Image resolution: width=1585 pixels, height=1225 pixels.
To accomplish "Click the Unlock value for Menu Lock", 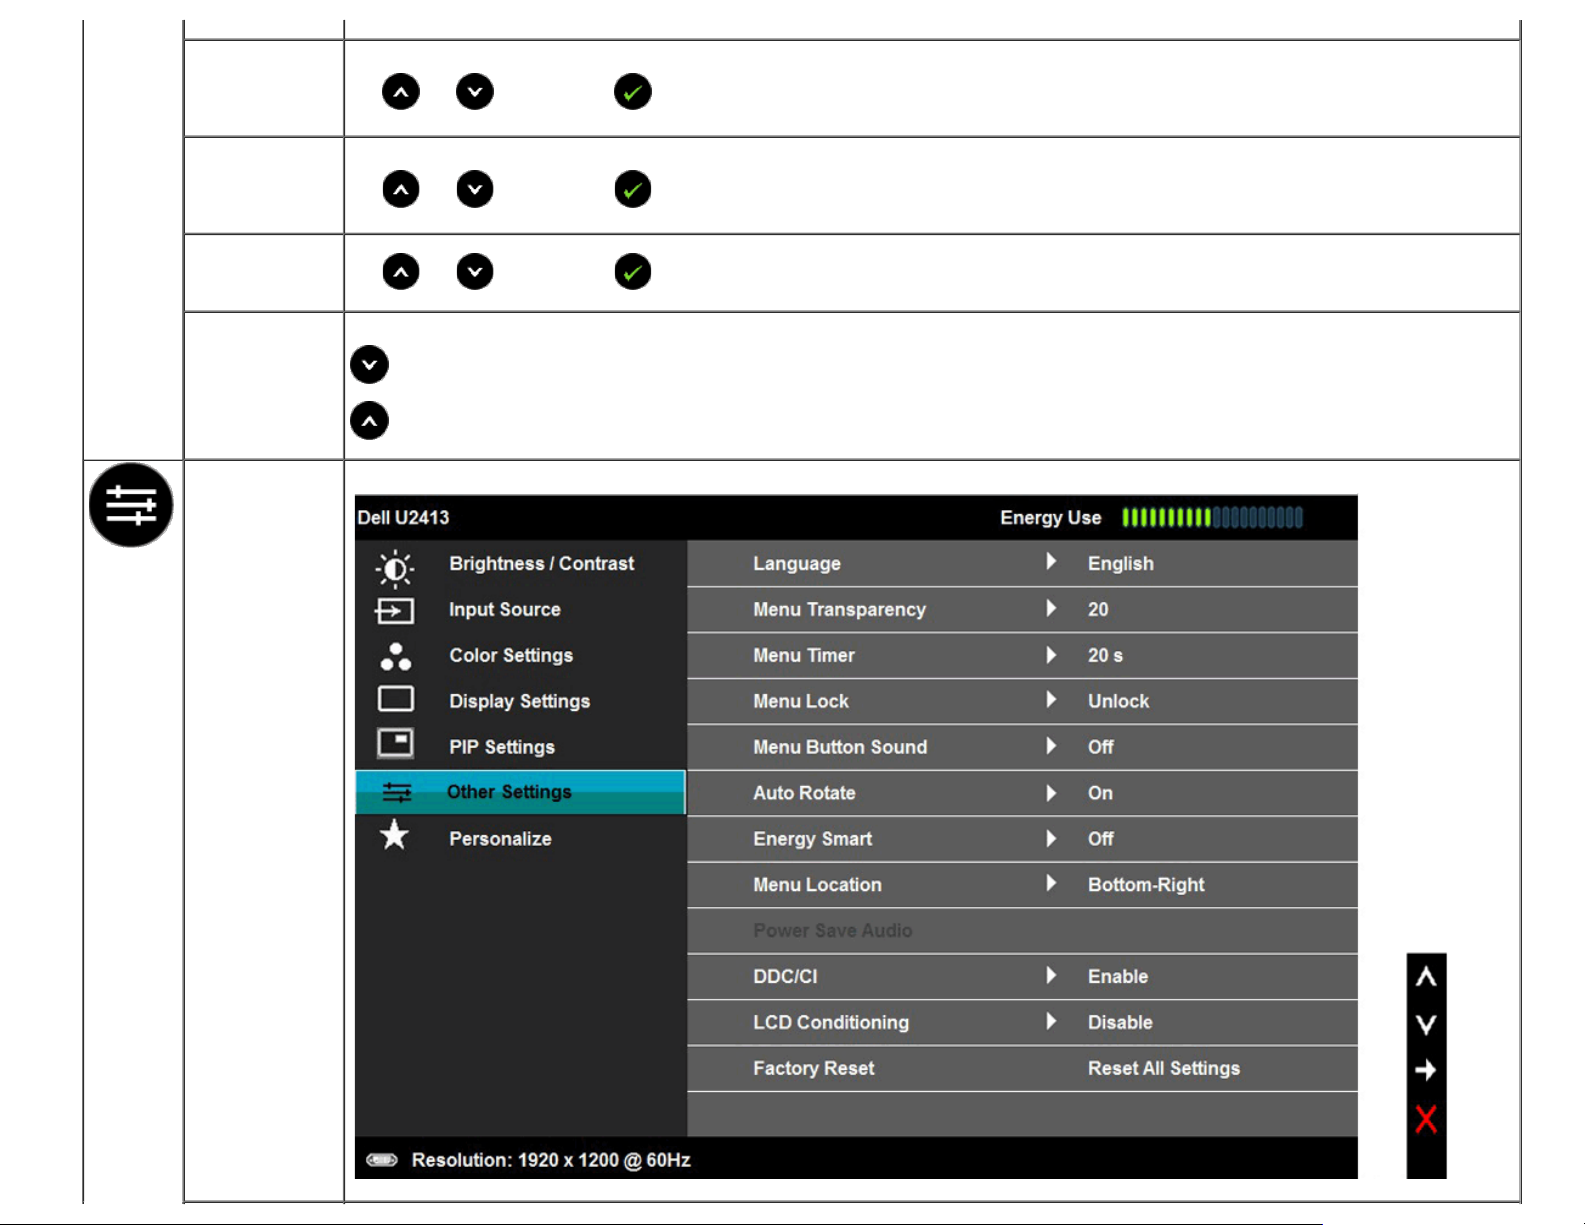I will [x=1118, y=701].
